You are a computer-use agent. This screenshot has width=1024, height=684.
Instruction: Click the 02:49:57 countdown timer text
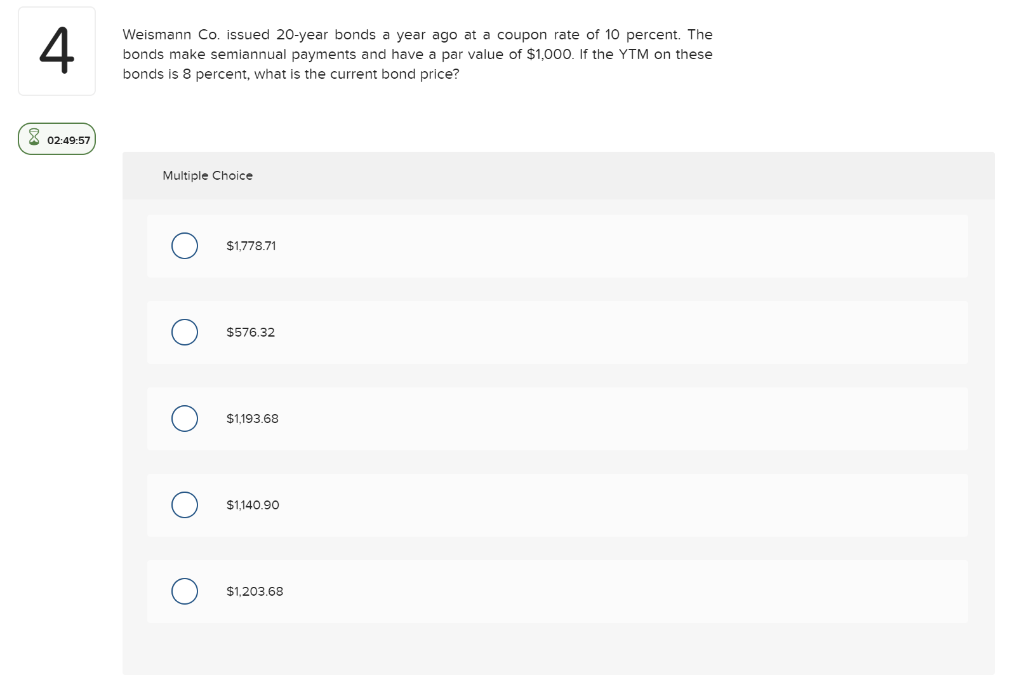[x=68, y=140]
